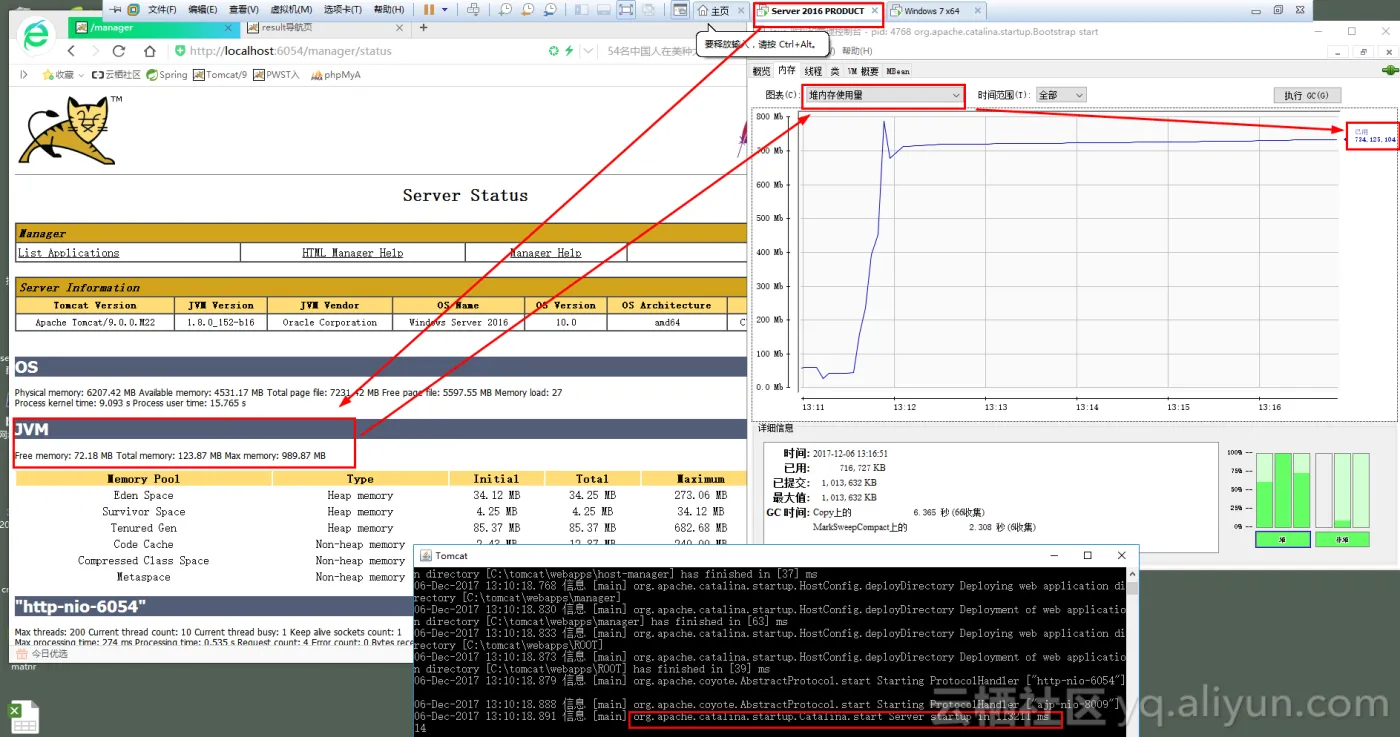The image size is (1400, 737).
Task: Open the time range dropdown set to 全部
Action: (1060, 95)
